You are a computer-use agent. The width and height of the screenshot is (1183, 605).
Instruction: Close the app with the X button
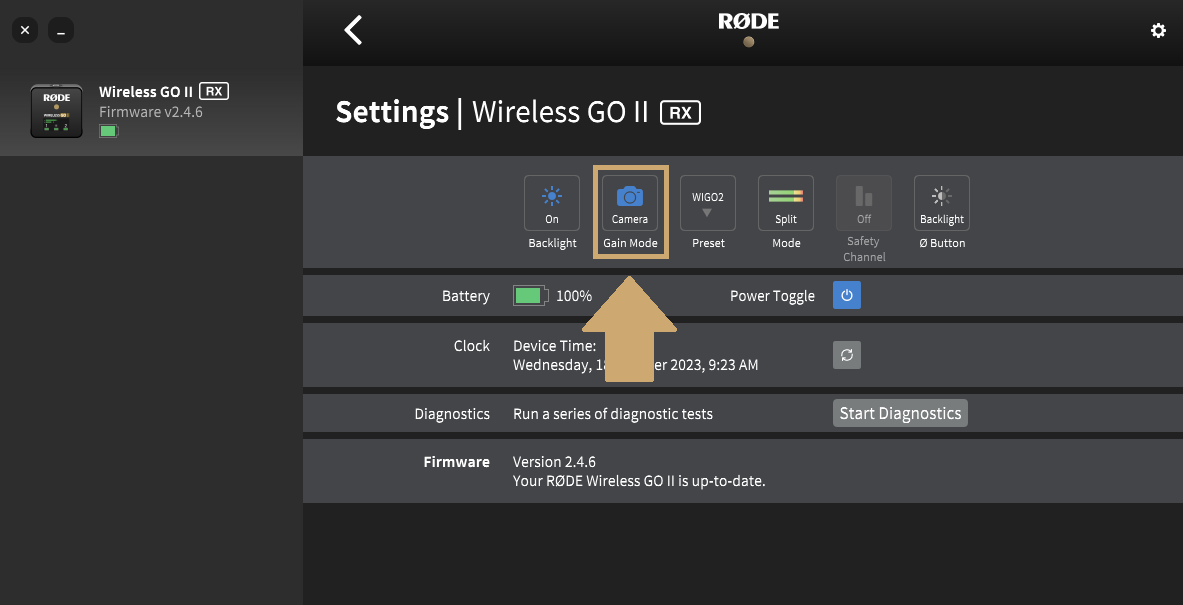(x=25, y=30)
